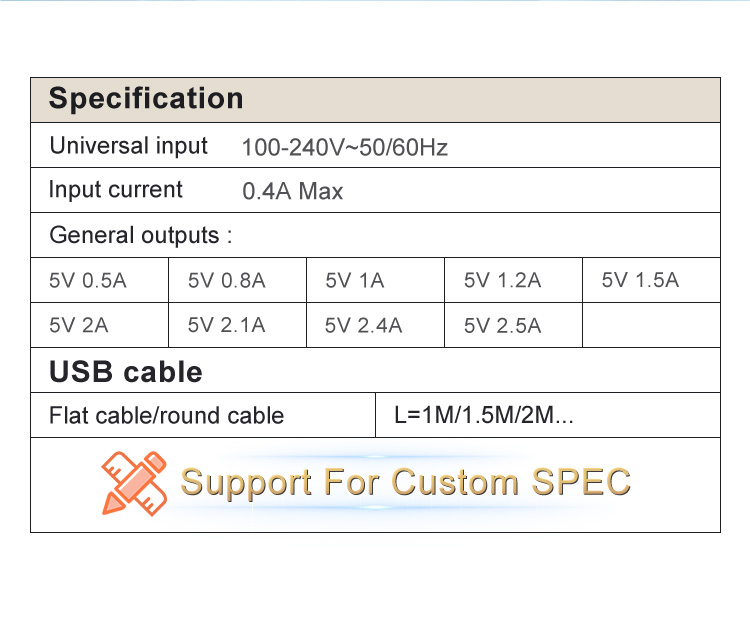Viewport: 750px width, 633px height.
Task: Click the L=1M/1.5M/2M length cell
Action: [x=548, y=415]
